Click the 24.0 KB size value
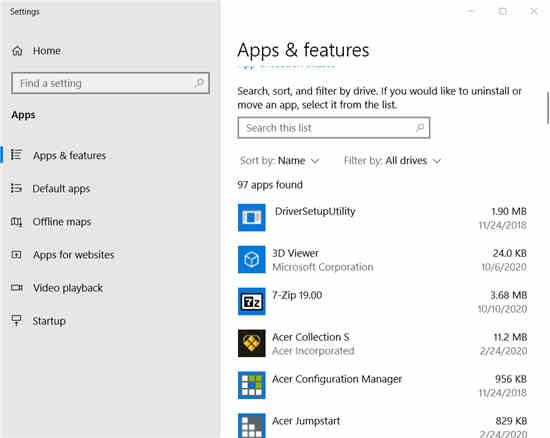550x438 pixels. tap(510, 253)
